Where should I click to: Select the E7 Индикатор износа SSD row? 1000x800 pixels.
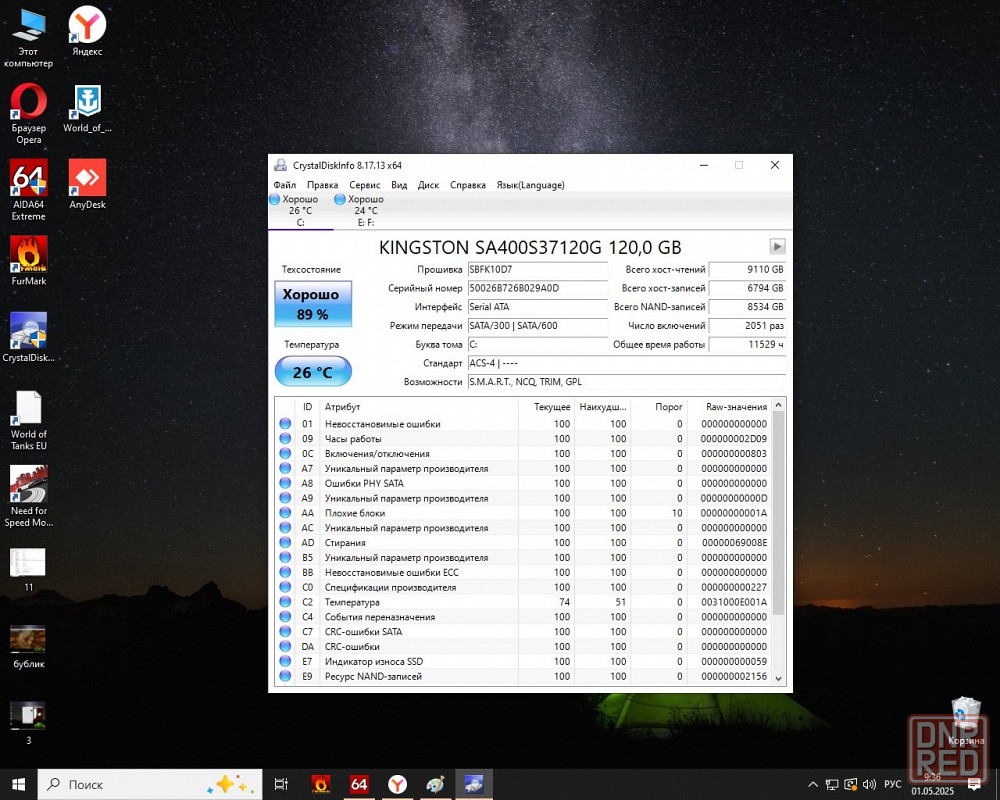pos(524,662)
